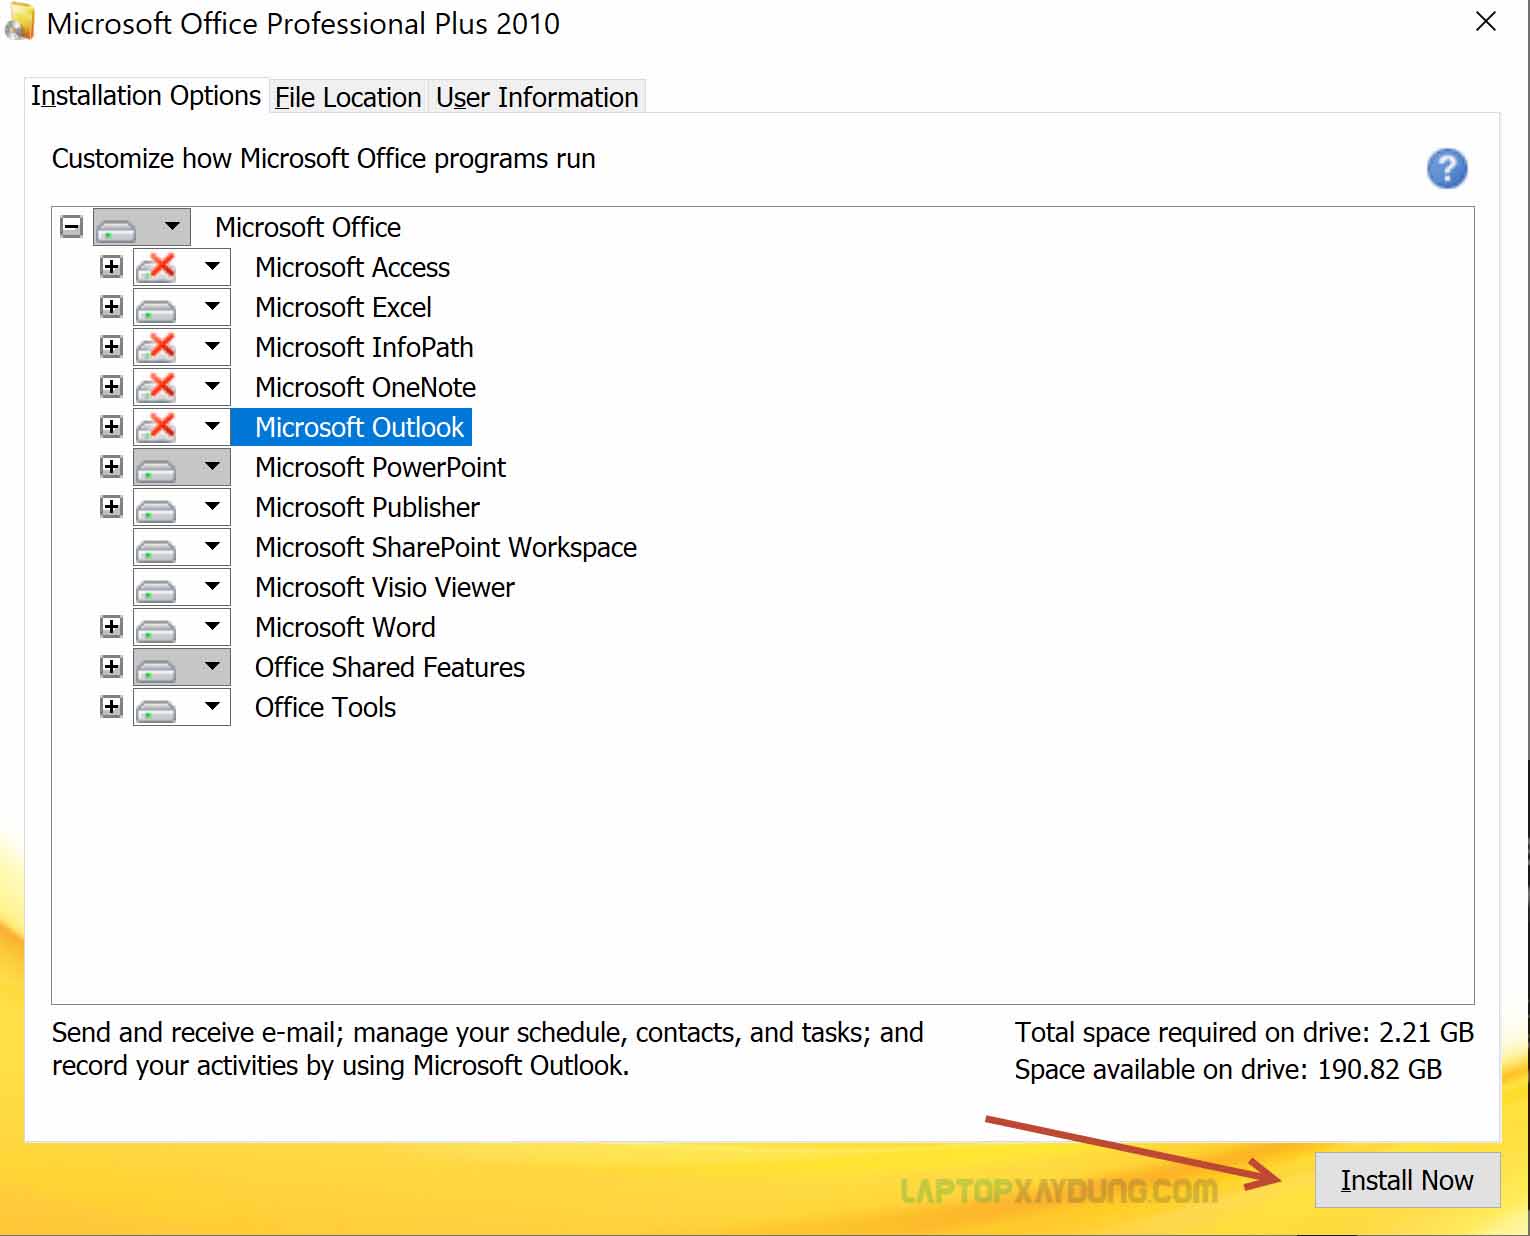
Task: Click the Microsoft Outlook not-available drive icon
Action: click(156, 427)
